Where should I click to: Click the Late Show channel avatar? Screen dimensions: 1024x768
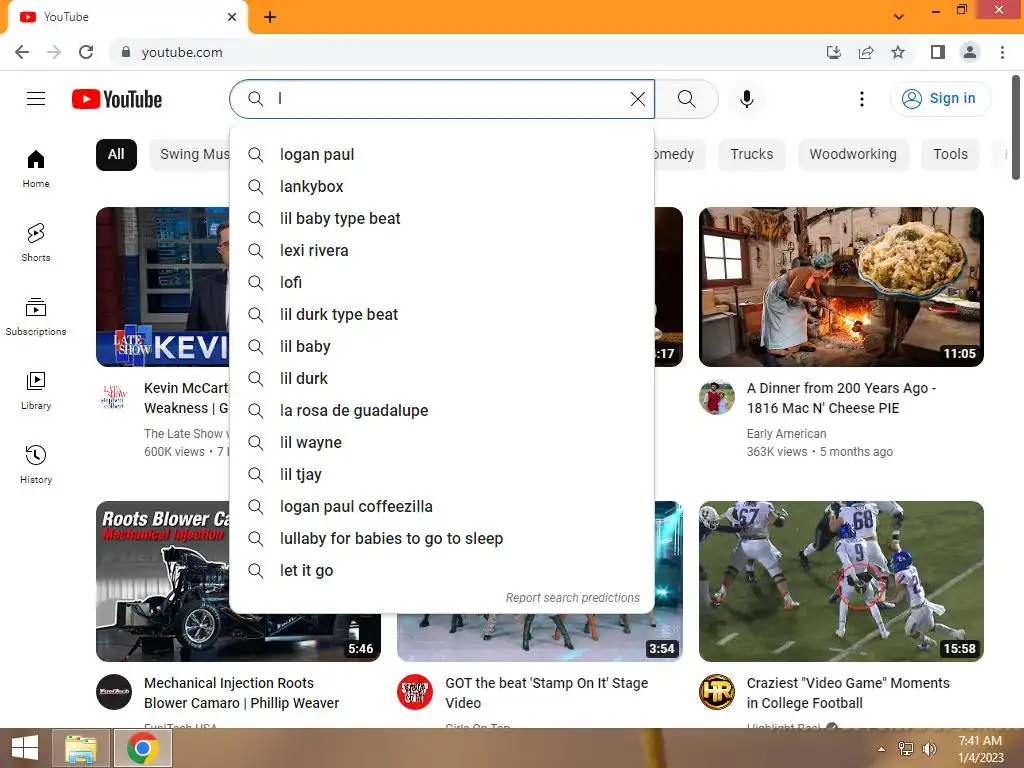(x=114, y=397)
